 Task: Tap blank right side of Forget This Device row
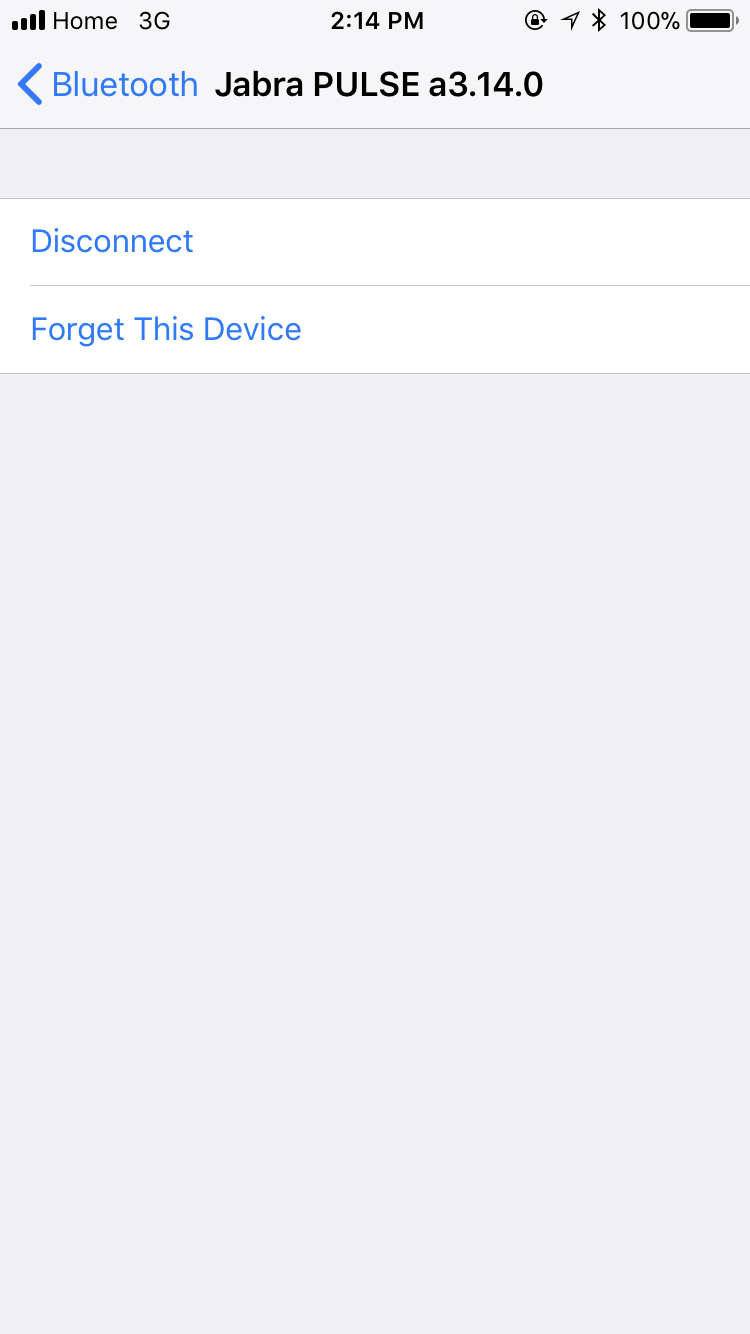click(526, 329)
